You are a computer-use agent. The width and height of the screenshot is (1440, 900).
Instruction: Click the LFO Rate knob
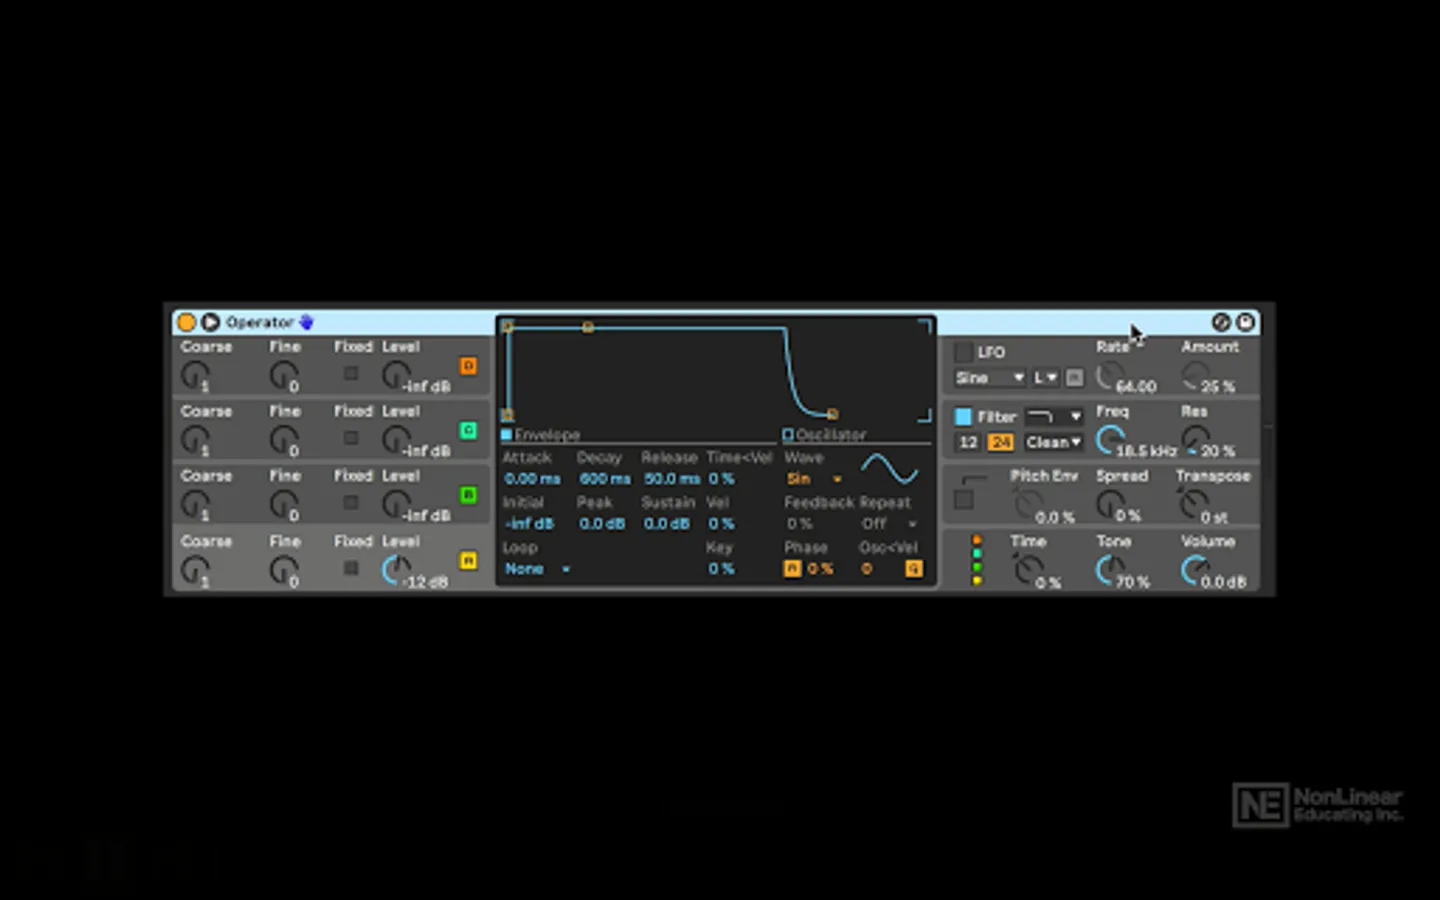click(x=1108, y=376)
